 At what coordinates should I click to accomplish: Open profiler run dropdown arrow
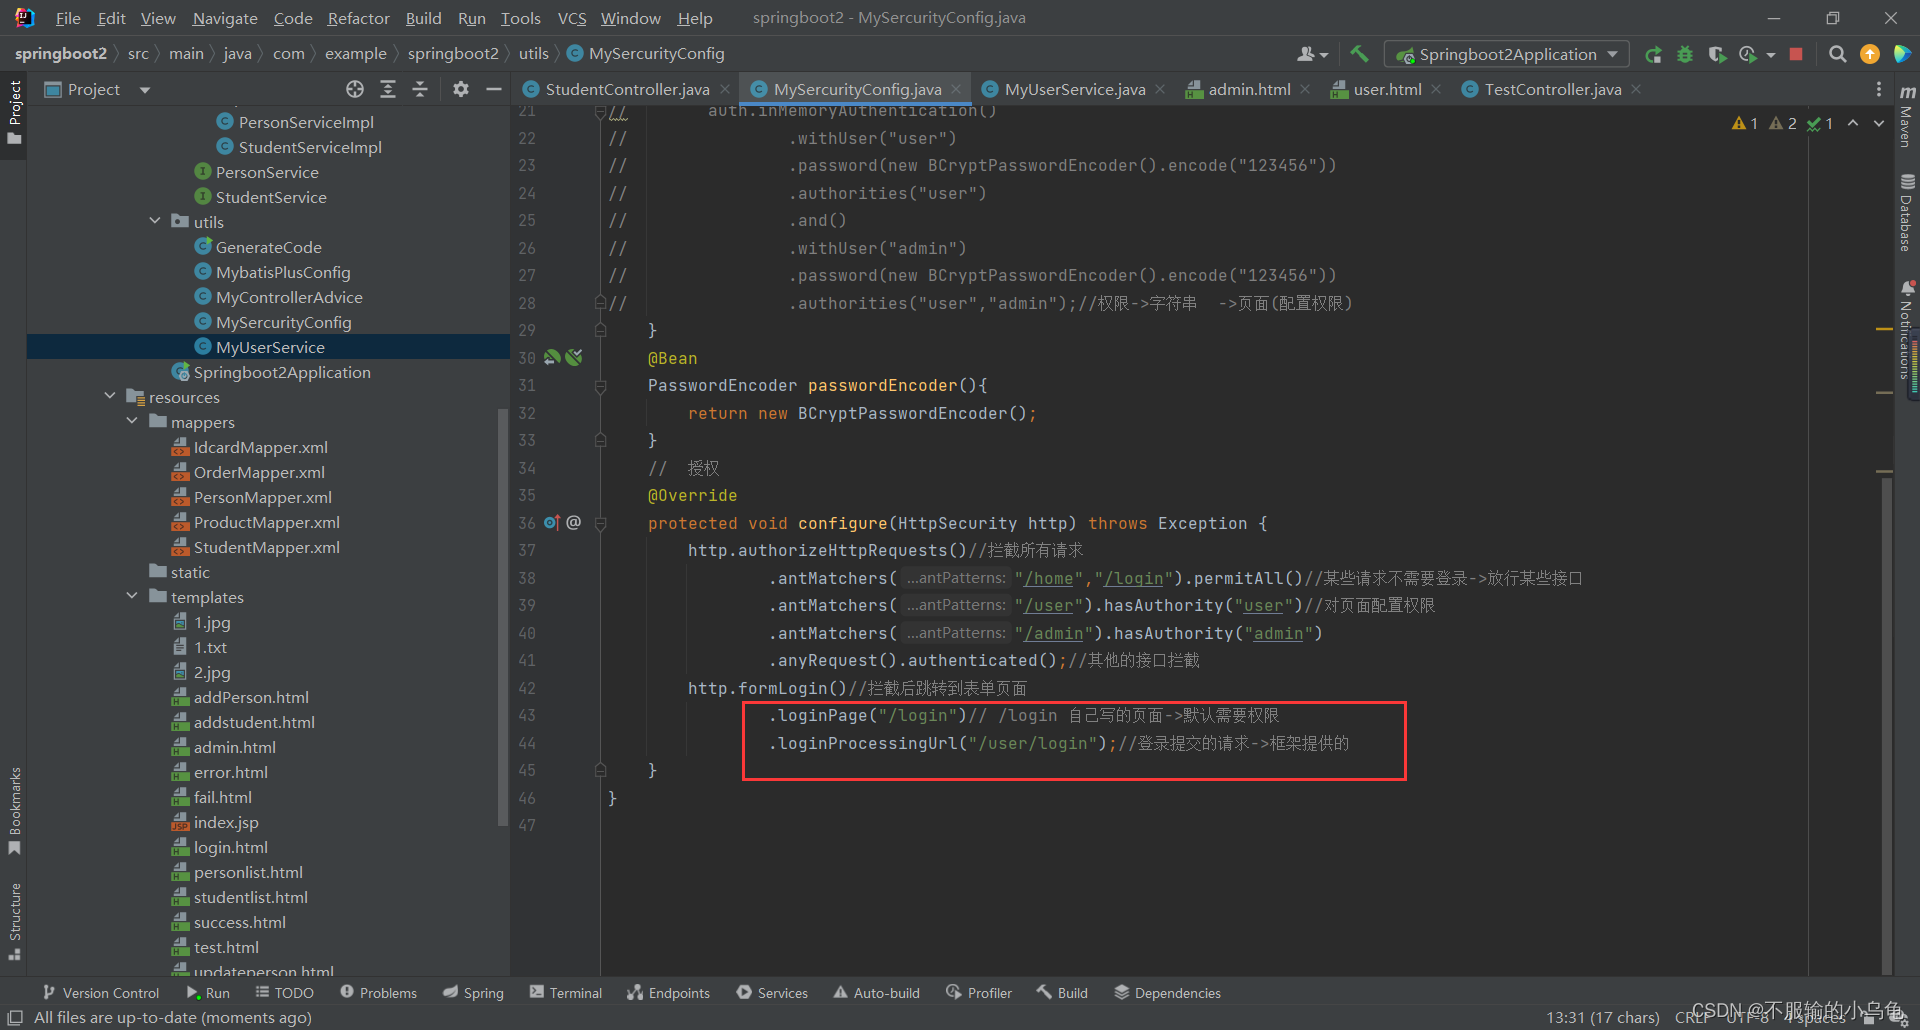click(x=1771, y=55)
